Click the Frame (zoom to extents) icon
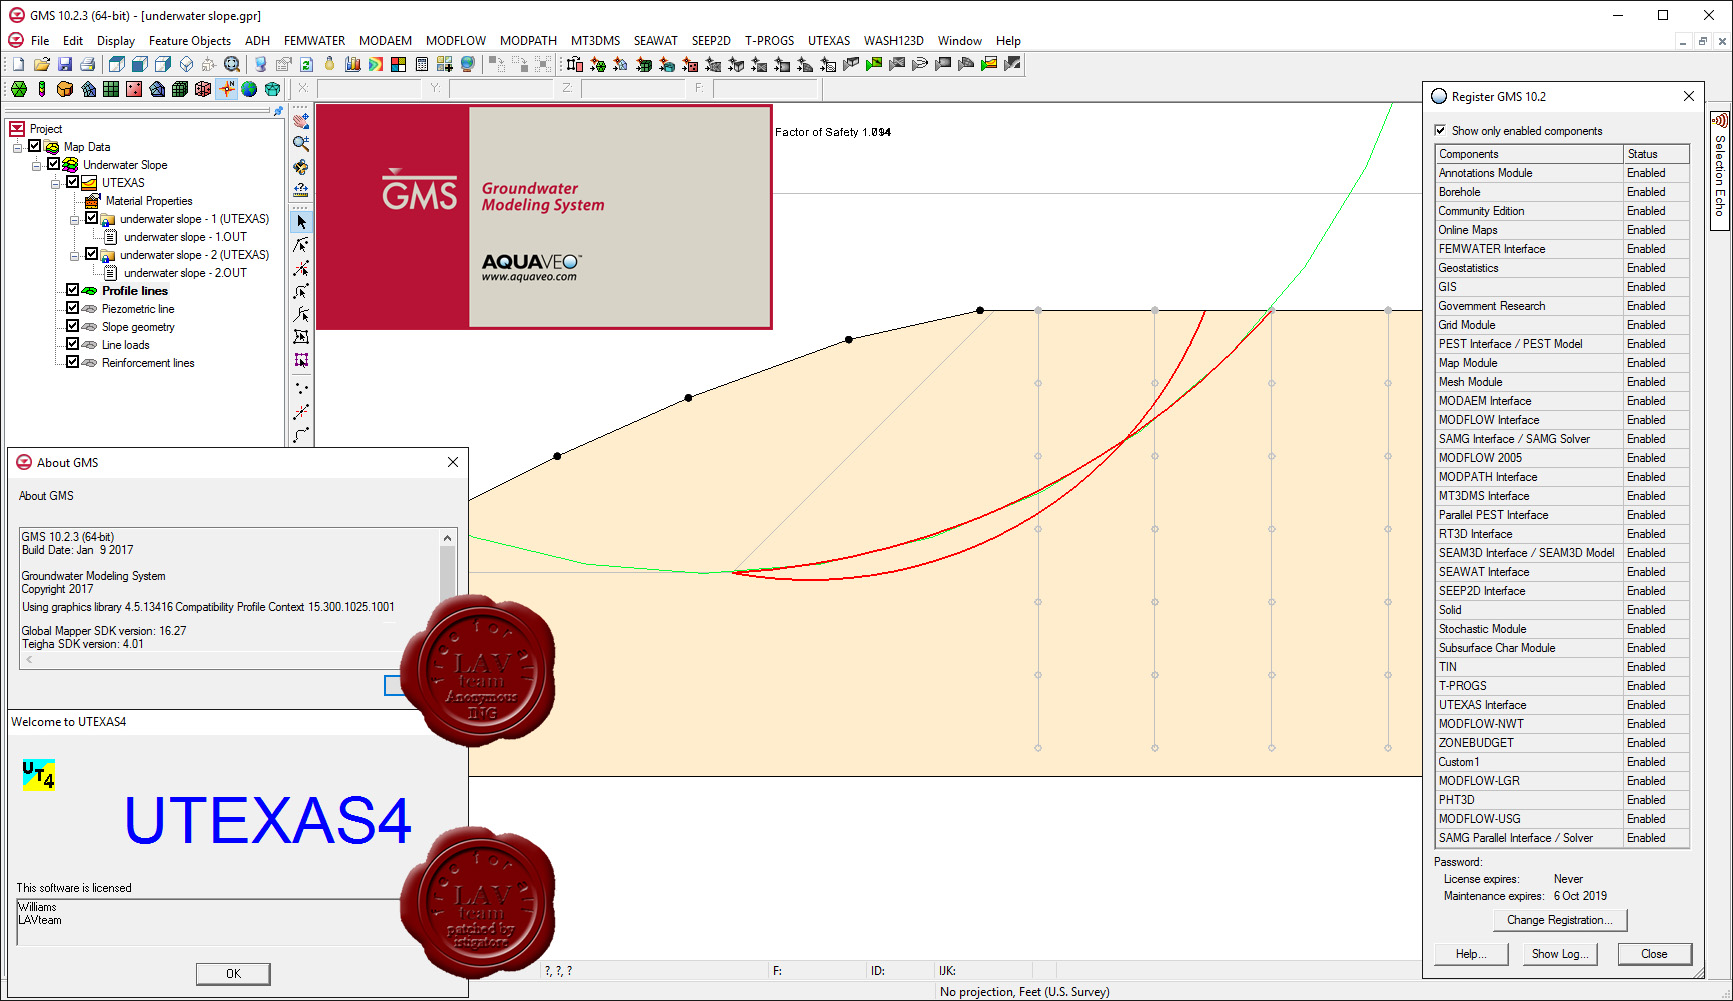This screenshot has width=1733, height=1001. pyautogui.click(x=232, y=64)
